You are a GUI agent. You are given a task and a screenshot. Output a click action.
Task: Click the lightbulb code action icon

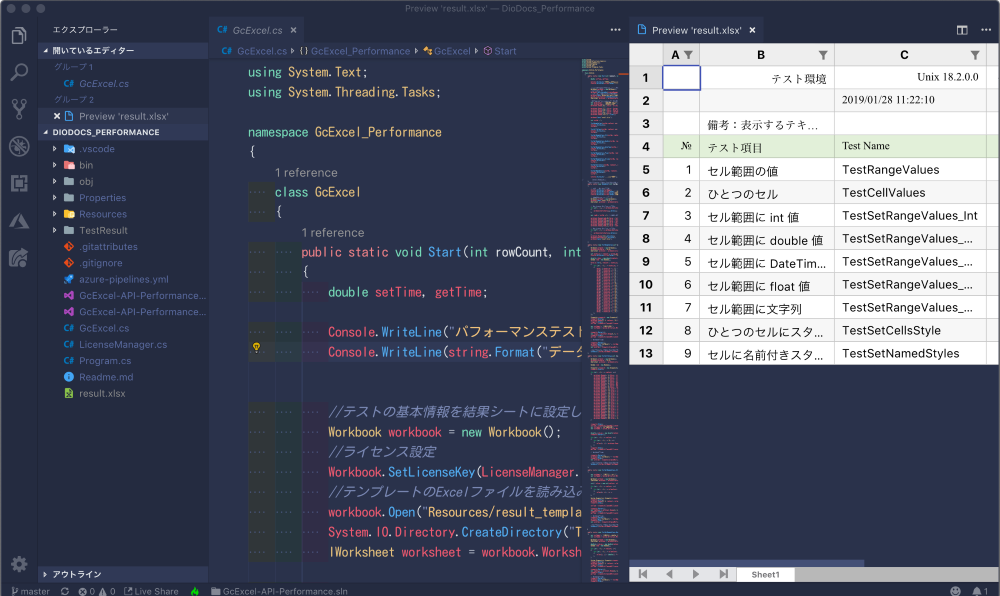coord(256,347)
